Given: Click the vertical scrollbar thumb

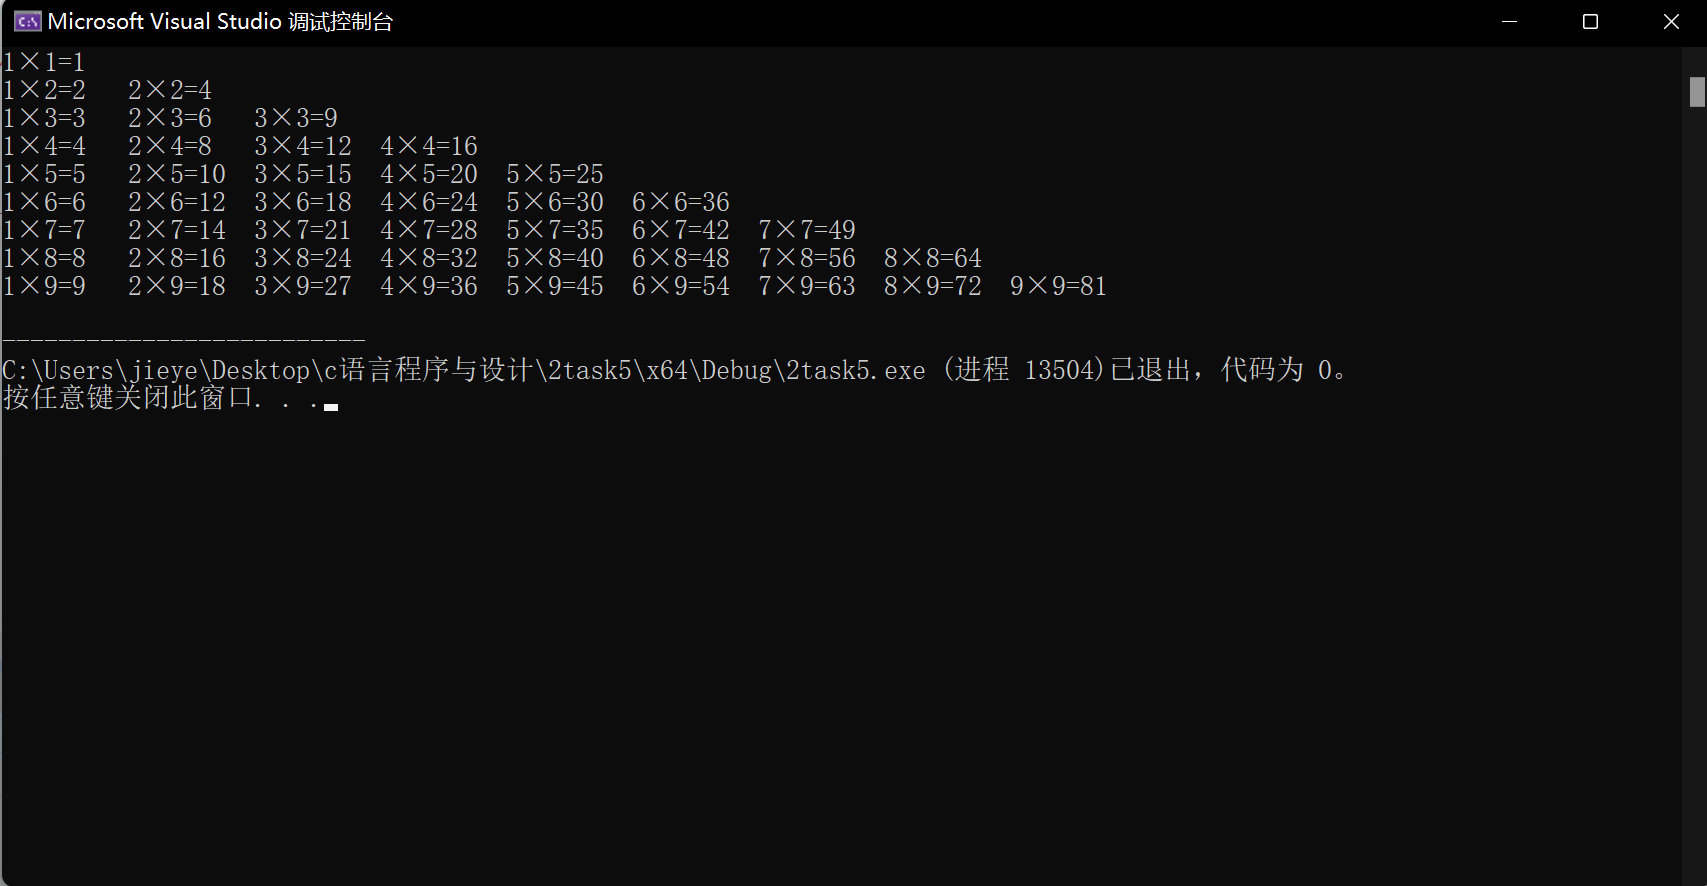Looking at the screenshot, I should [x=1697, y=92].
